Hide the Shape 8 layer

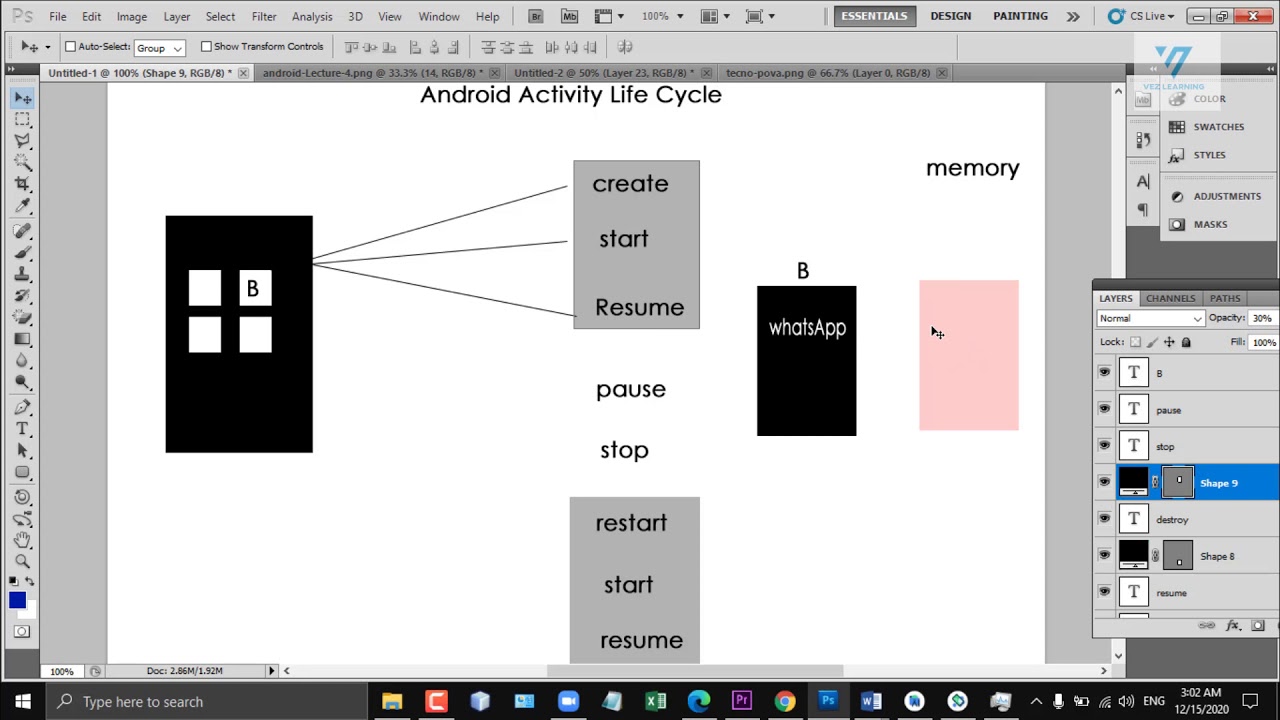[x=1104, y=556]
